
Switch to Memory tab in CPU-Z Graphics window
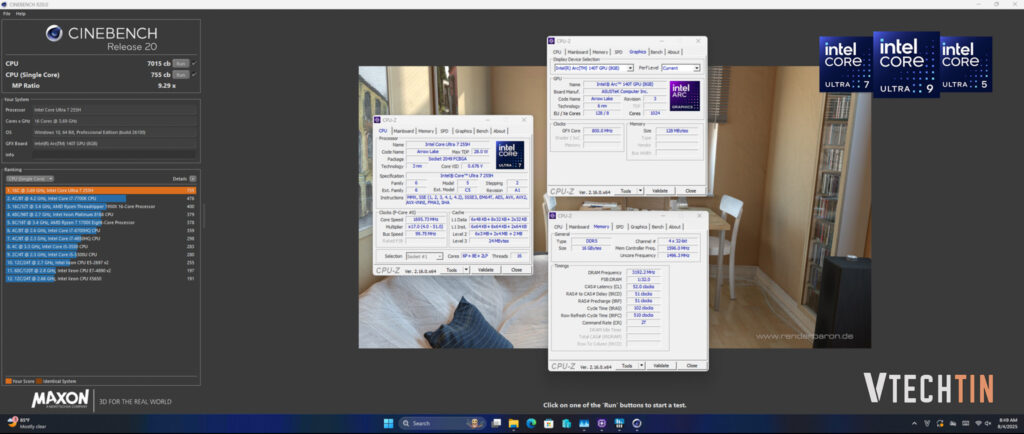pos(600,52)
